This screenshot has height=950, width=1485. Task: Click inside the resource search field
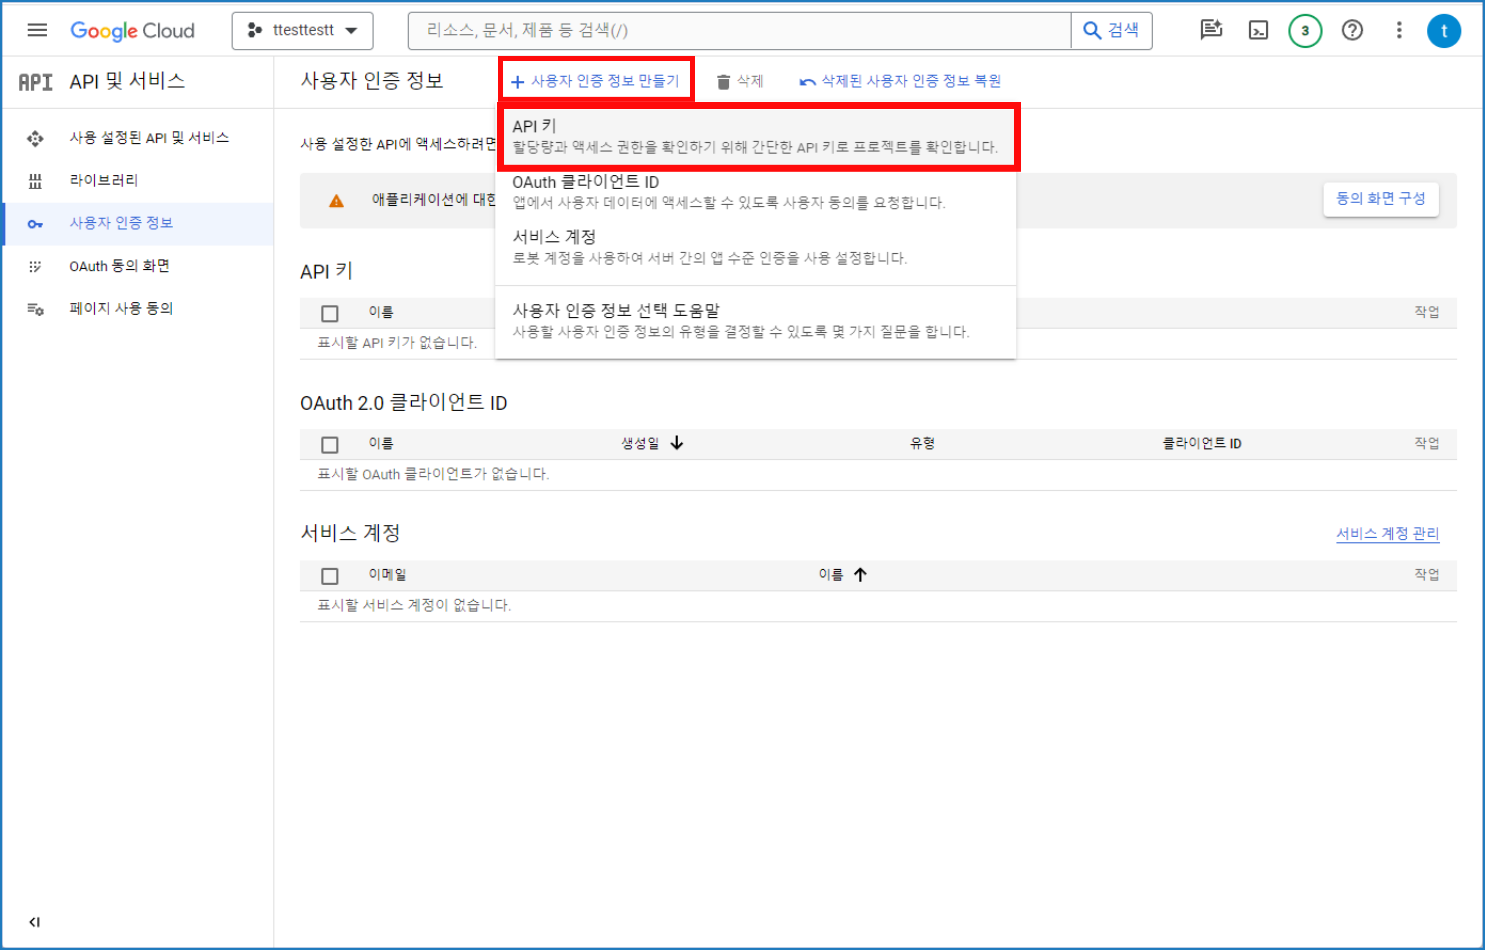700,30
